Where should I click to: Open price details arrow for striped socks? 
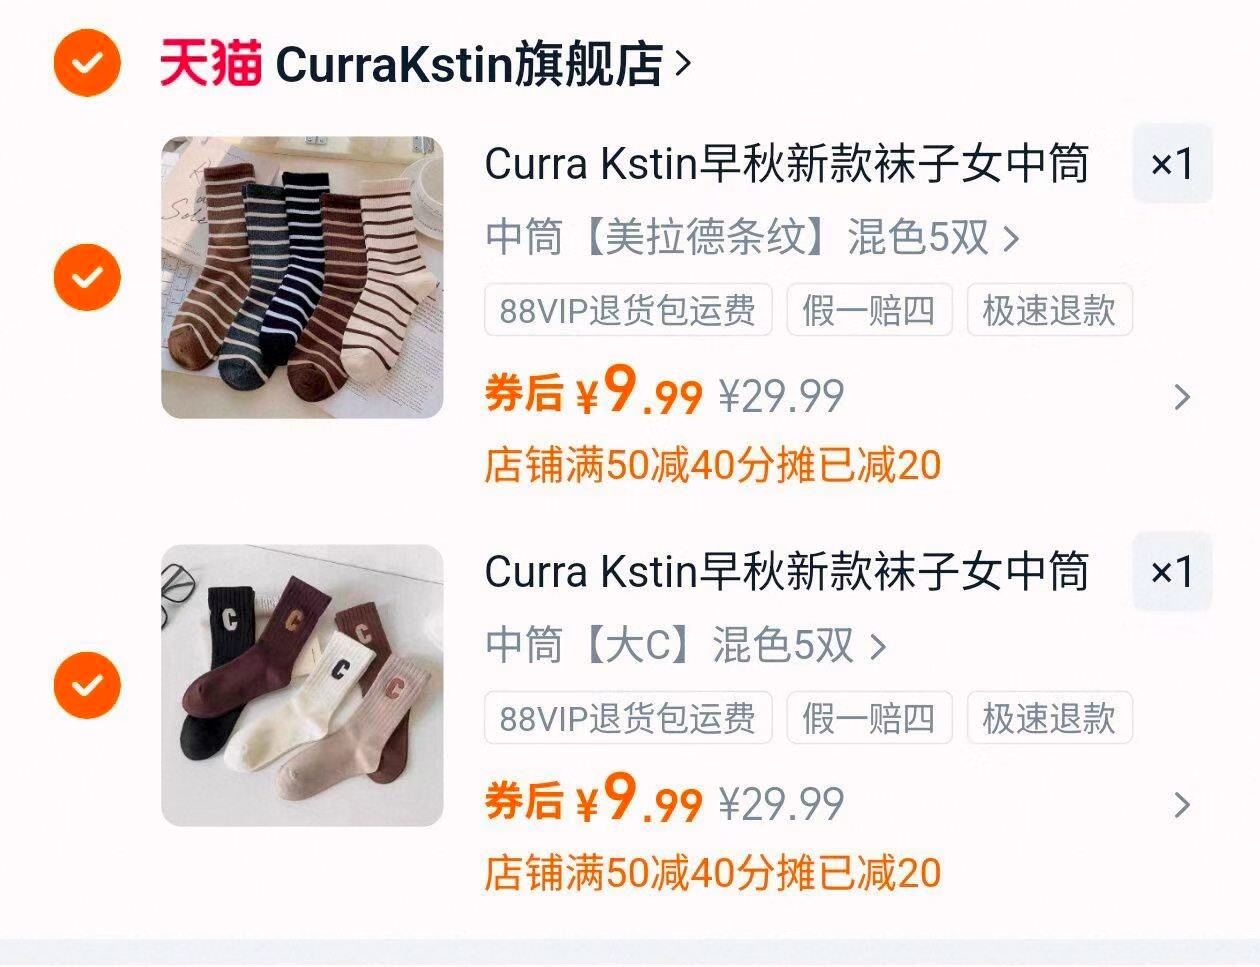(1182, 397)
